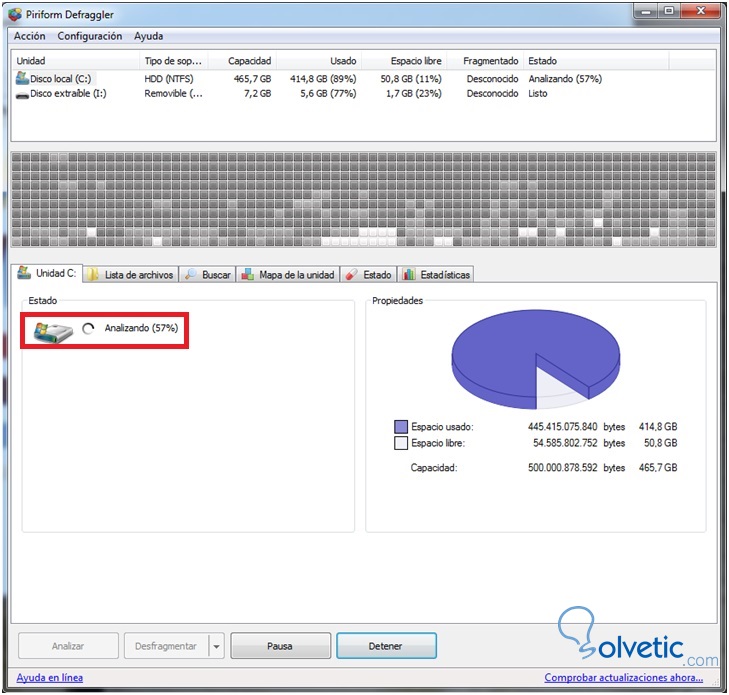Sort by the Tipo de sop... column header

(173, 61)
